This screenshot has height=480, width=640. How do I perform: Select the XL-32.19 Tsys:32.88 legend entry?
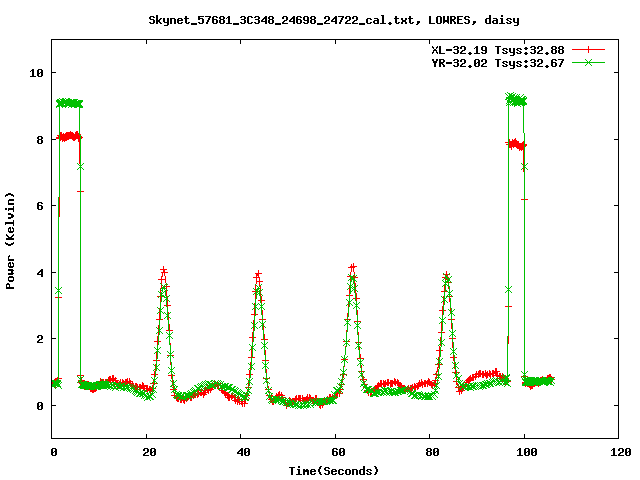498,50
